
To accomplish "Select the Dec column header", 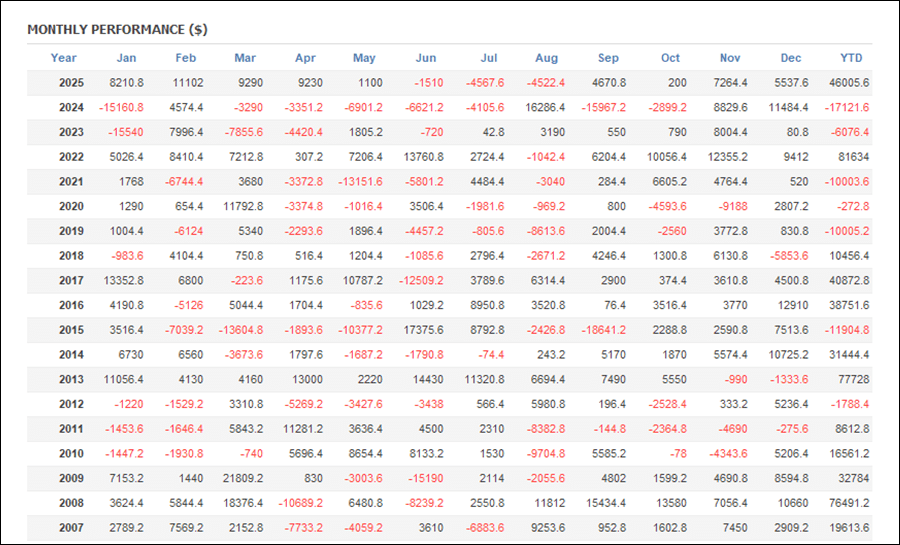I will pos(791,58).
